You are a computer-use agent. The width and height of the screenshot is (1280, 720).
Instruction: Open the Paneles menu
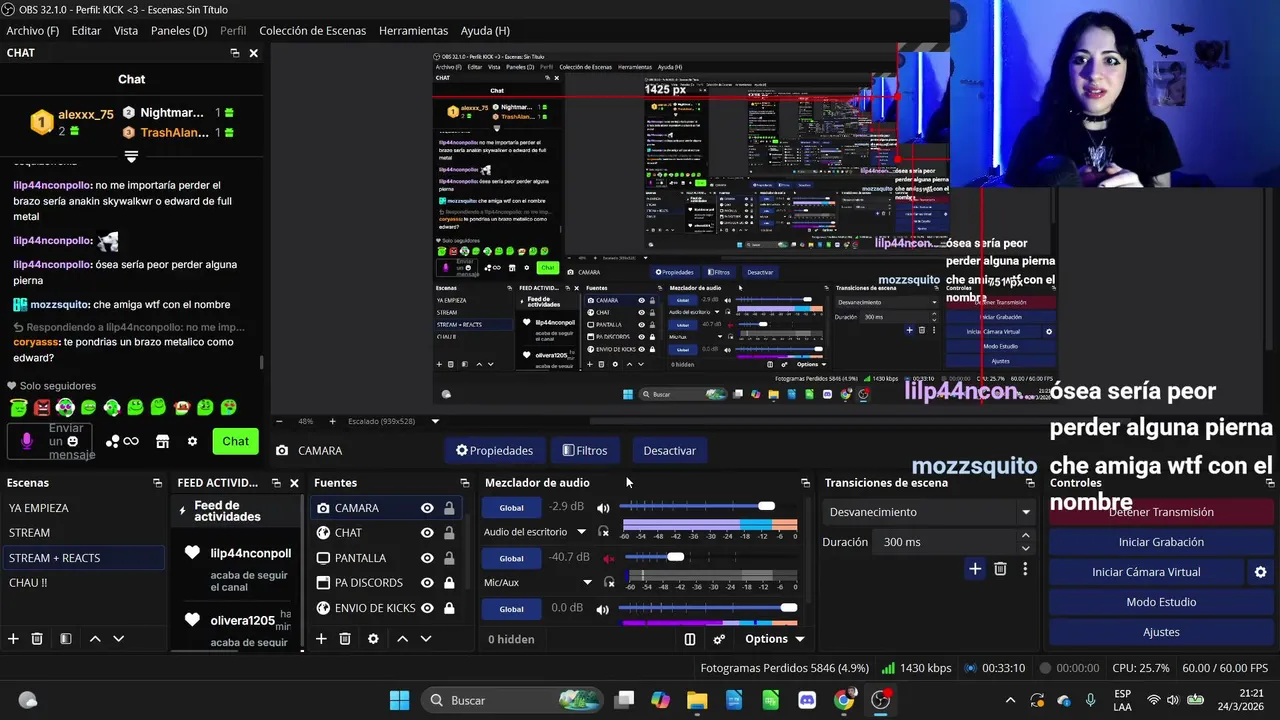point(179,31)
